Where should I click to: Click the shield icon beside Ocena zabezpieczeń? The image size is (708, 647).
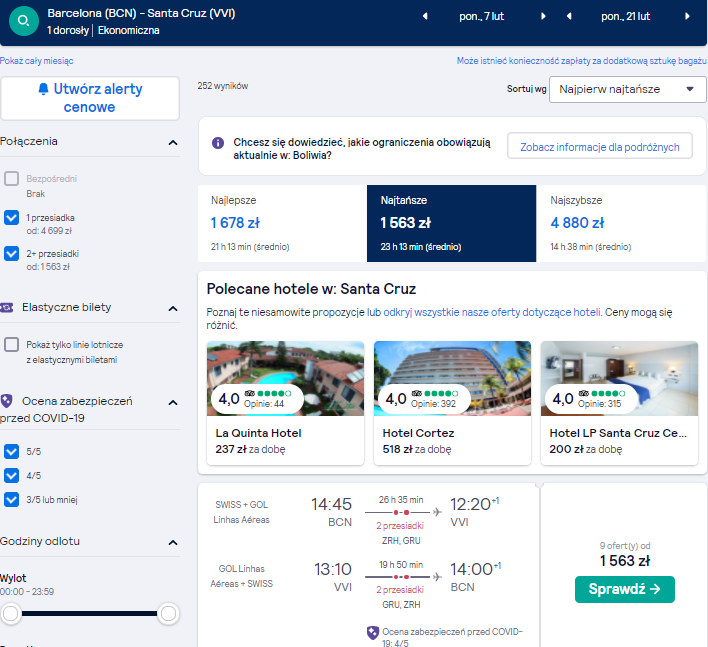coord(6,401)
